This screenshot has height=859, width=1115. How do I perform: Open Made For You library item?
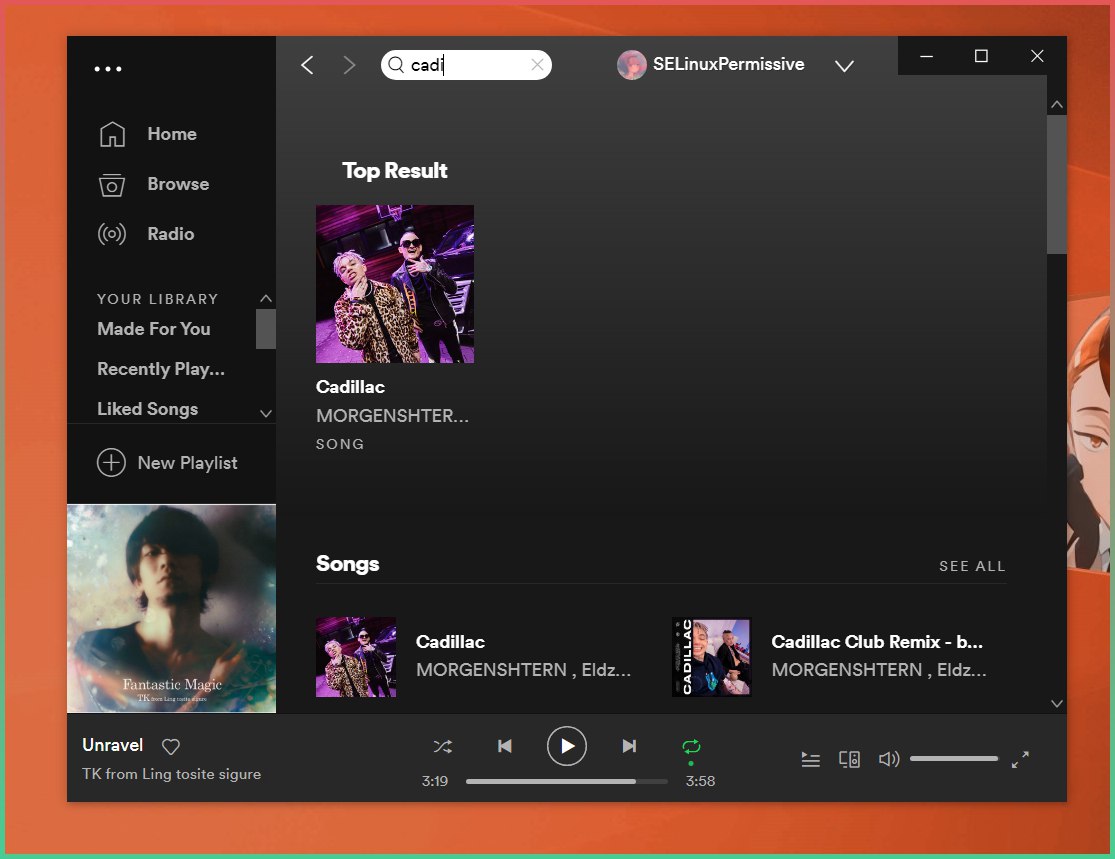(x=154, y=329)
